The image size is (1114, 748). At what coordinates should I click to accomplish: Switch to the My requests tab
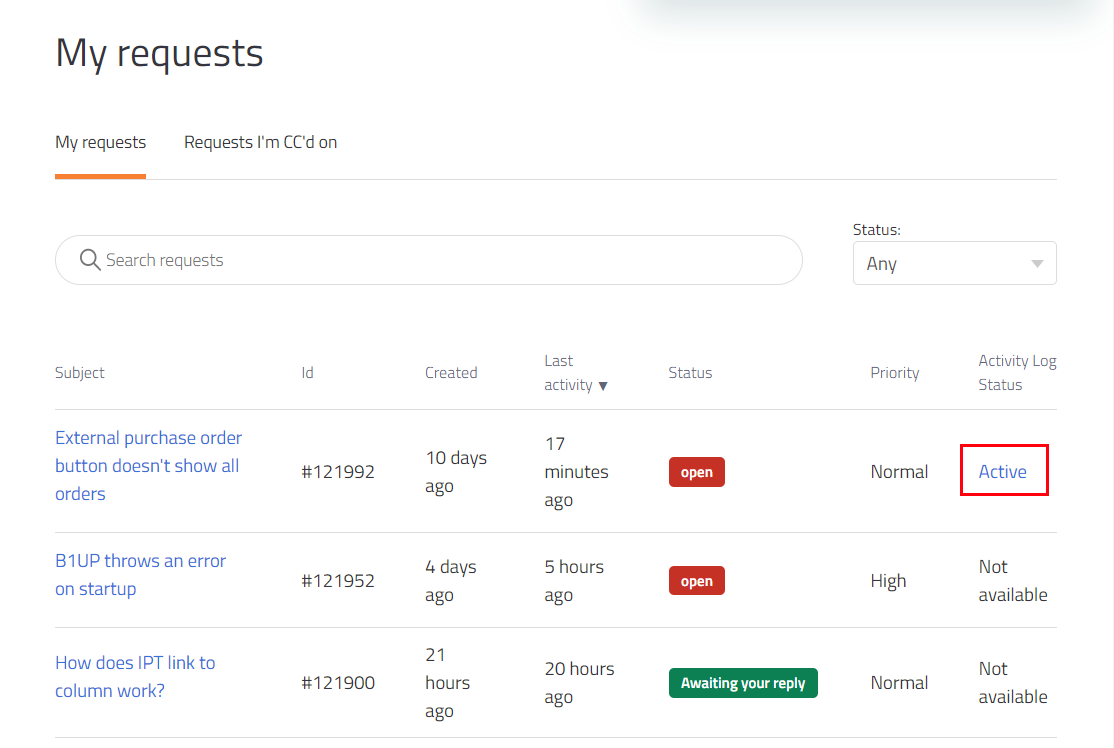tap(100, 142)
